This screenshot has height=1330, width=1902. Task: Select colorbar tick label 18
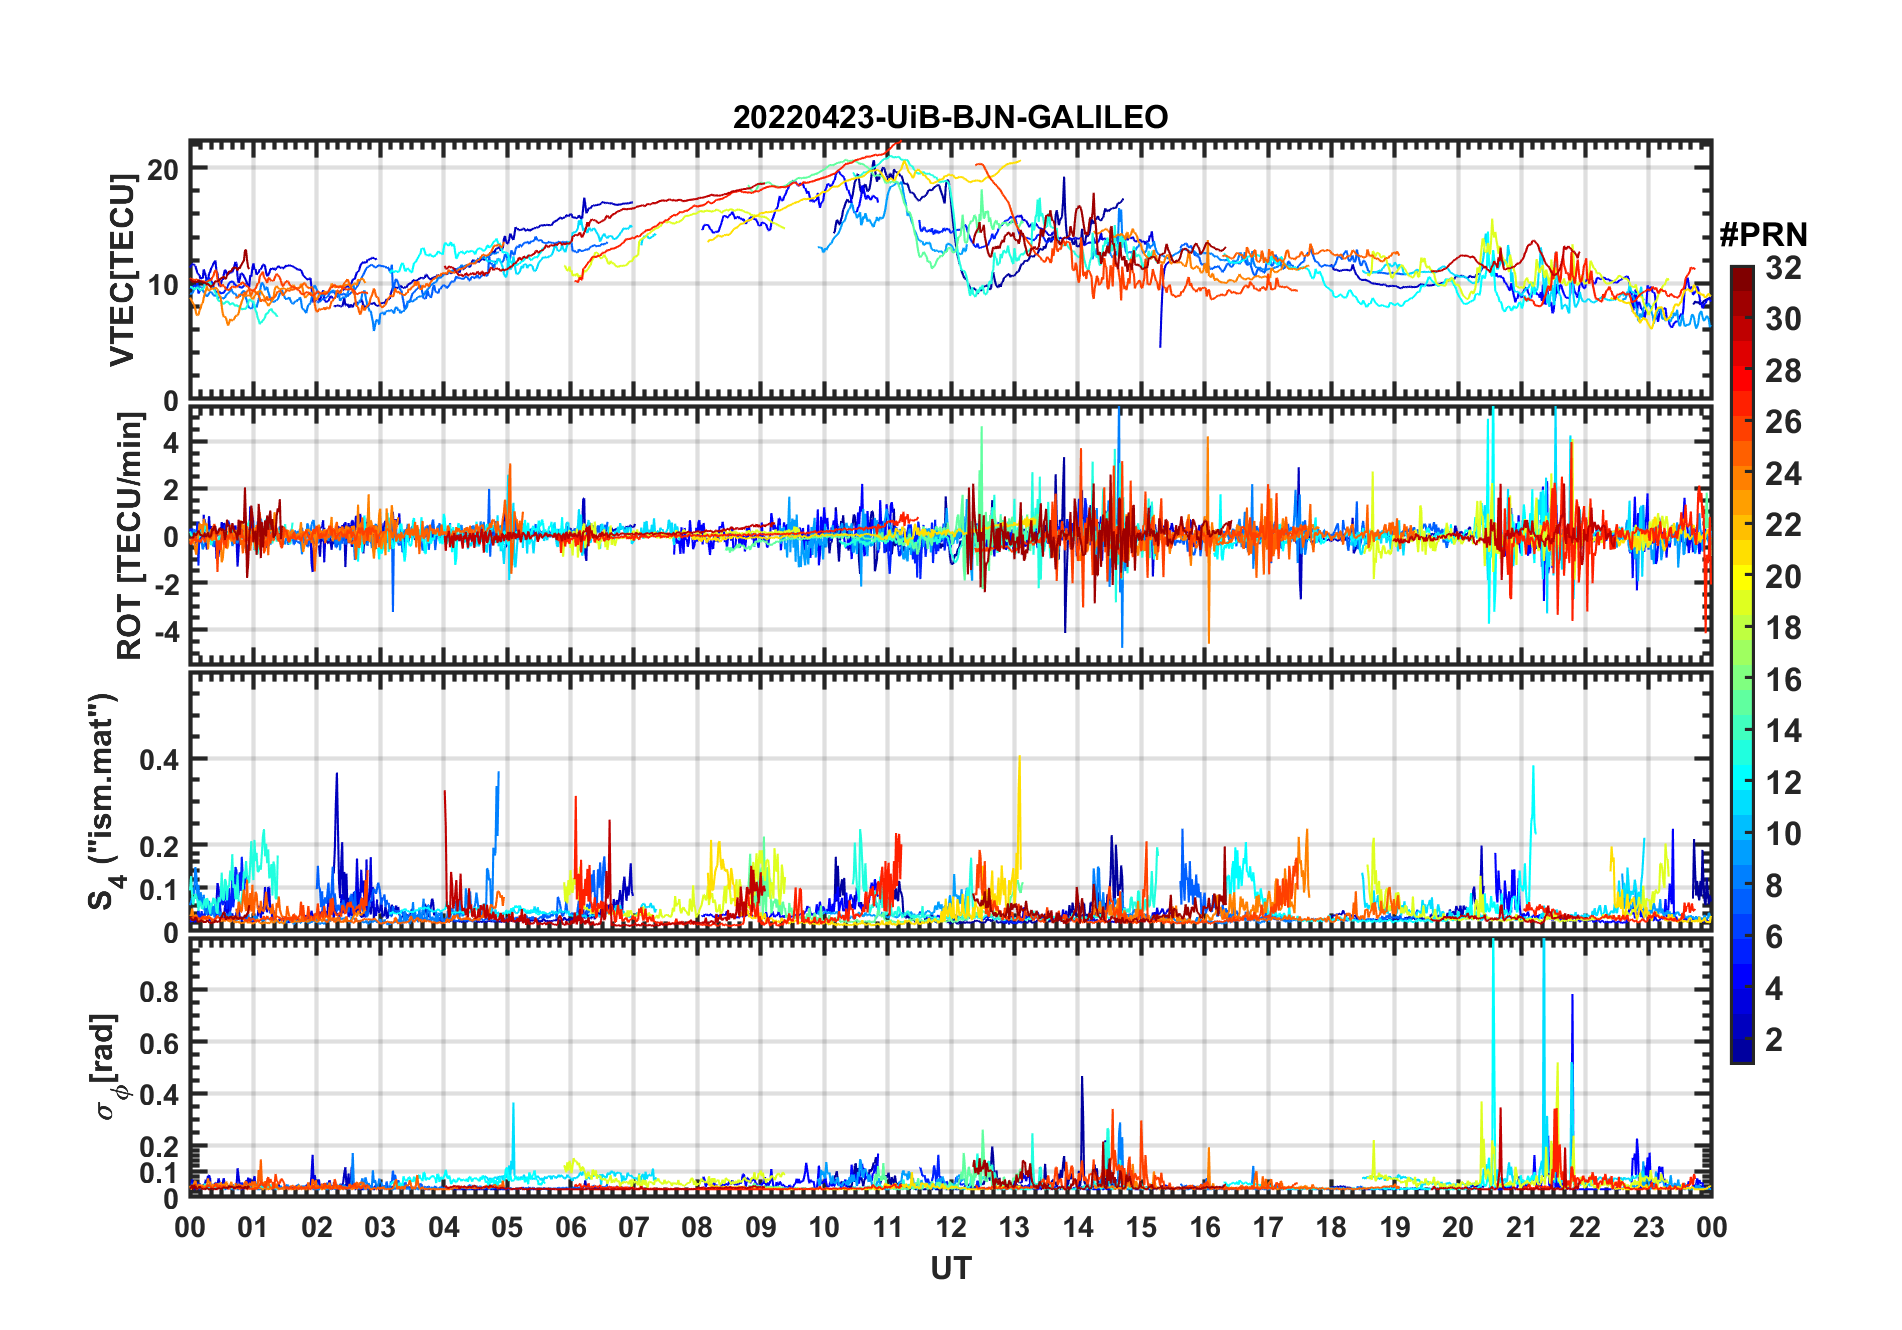[x=1783, y=628]
